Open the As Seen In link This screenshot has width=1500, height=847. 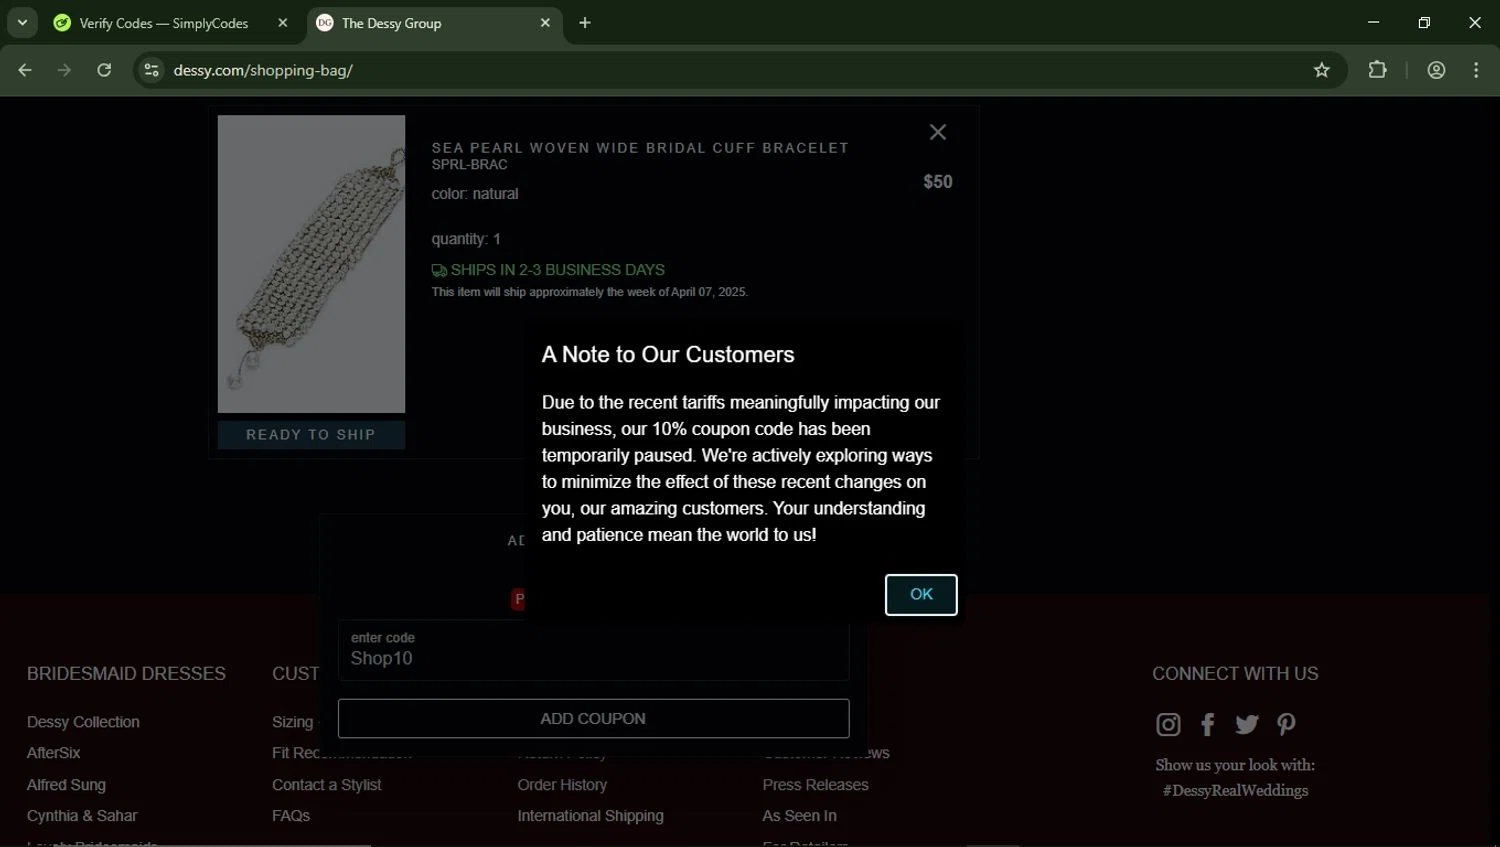(x=799, y=816)
